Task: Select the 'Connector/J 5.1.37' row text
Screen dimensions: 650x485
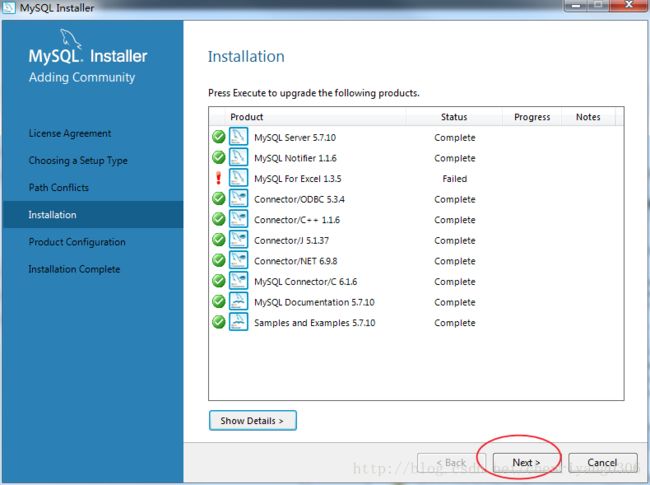Action: tap(291, 240)
